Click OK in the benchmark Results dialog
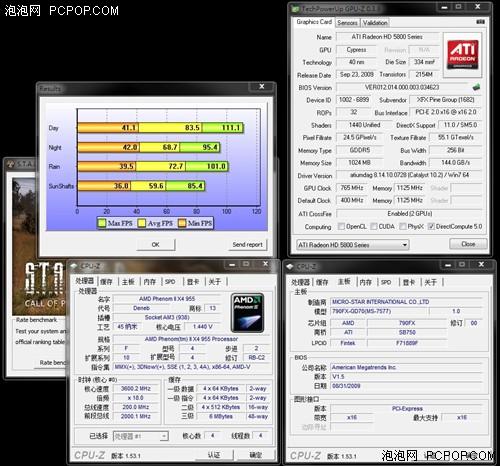Viewport: 500px width, 466px height. pos(156,244)
